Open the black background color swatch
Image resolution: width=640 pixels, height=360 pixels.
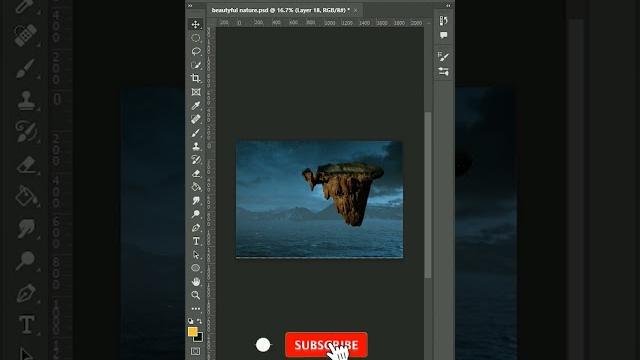tap(199, 338)
